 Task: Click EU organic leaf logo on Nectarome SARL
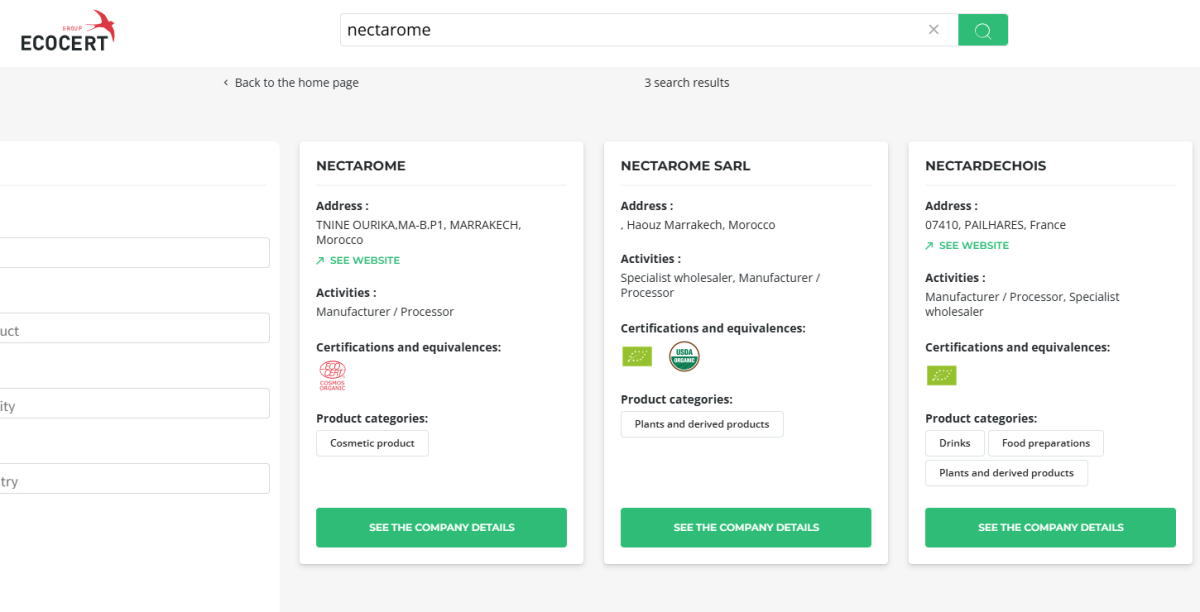coord(637,356)
